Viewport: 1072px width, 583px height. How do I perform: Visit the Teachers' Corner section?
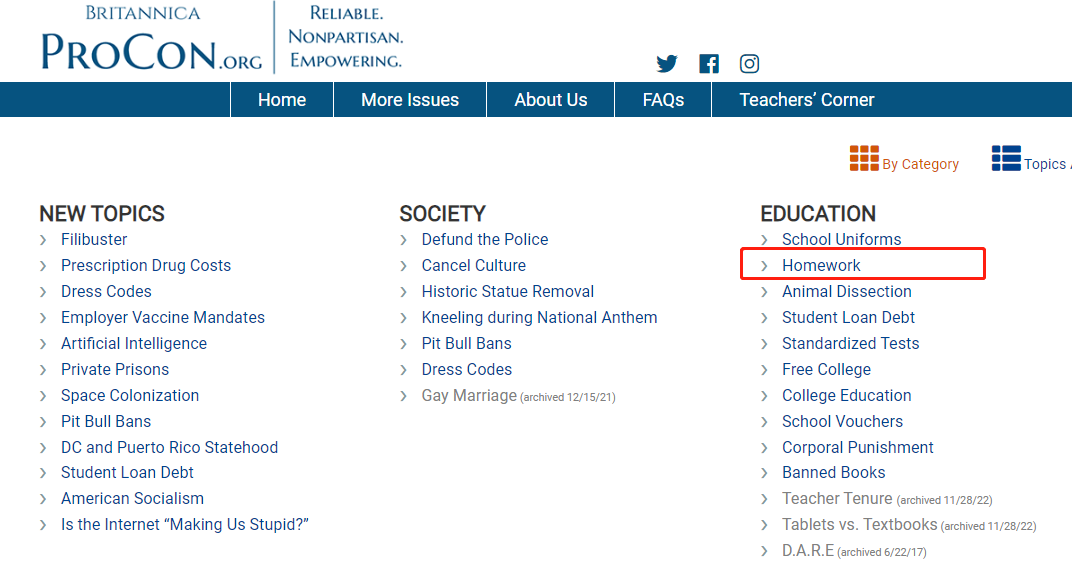(807, 100)
